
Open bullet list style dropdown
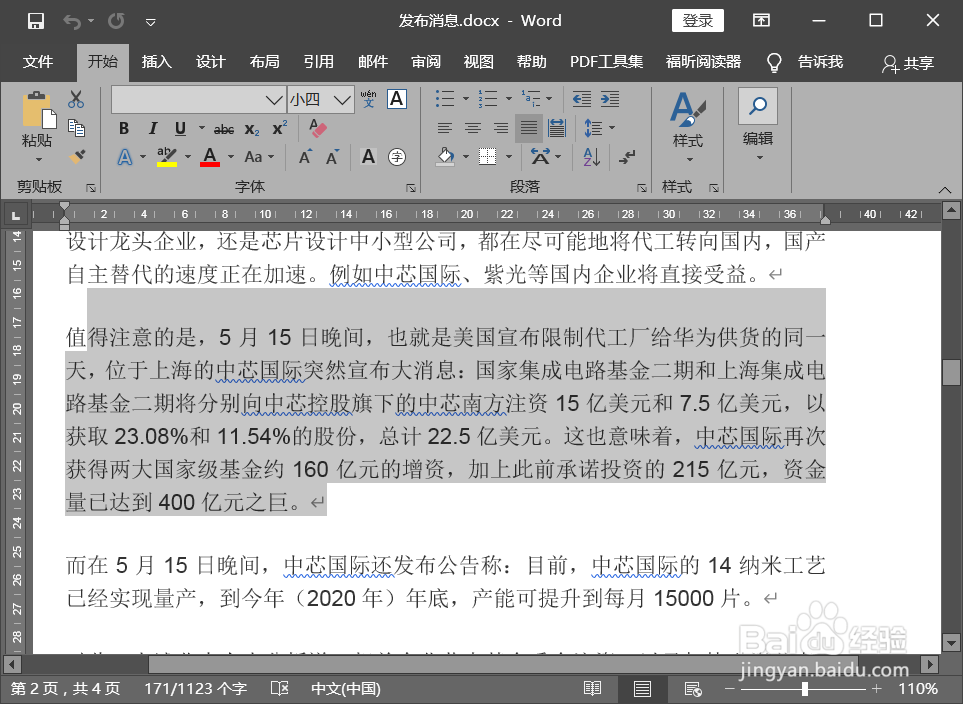pyautogui.click(x=466, y=99)
